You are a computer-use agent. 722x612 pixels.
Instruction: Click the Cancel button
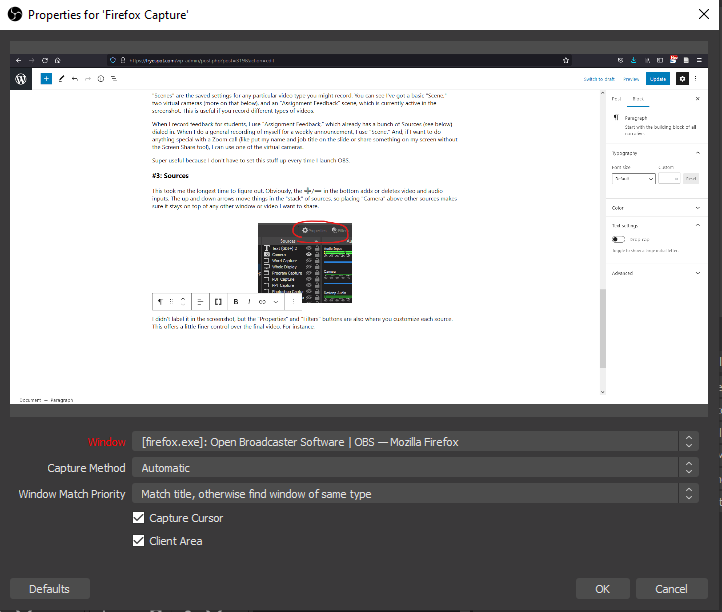coord(671,589)
